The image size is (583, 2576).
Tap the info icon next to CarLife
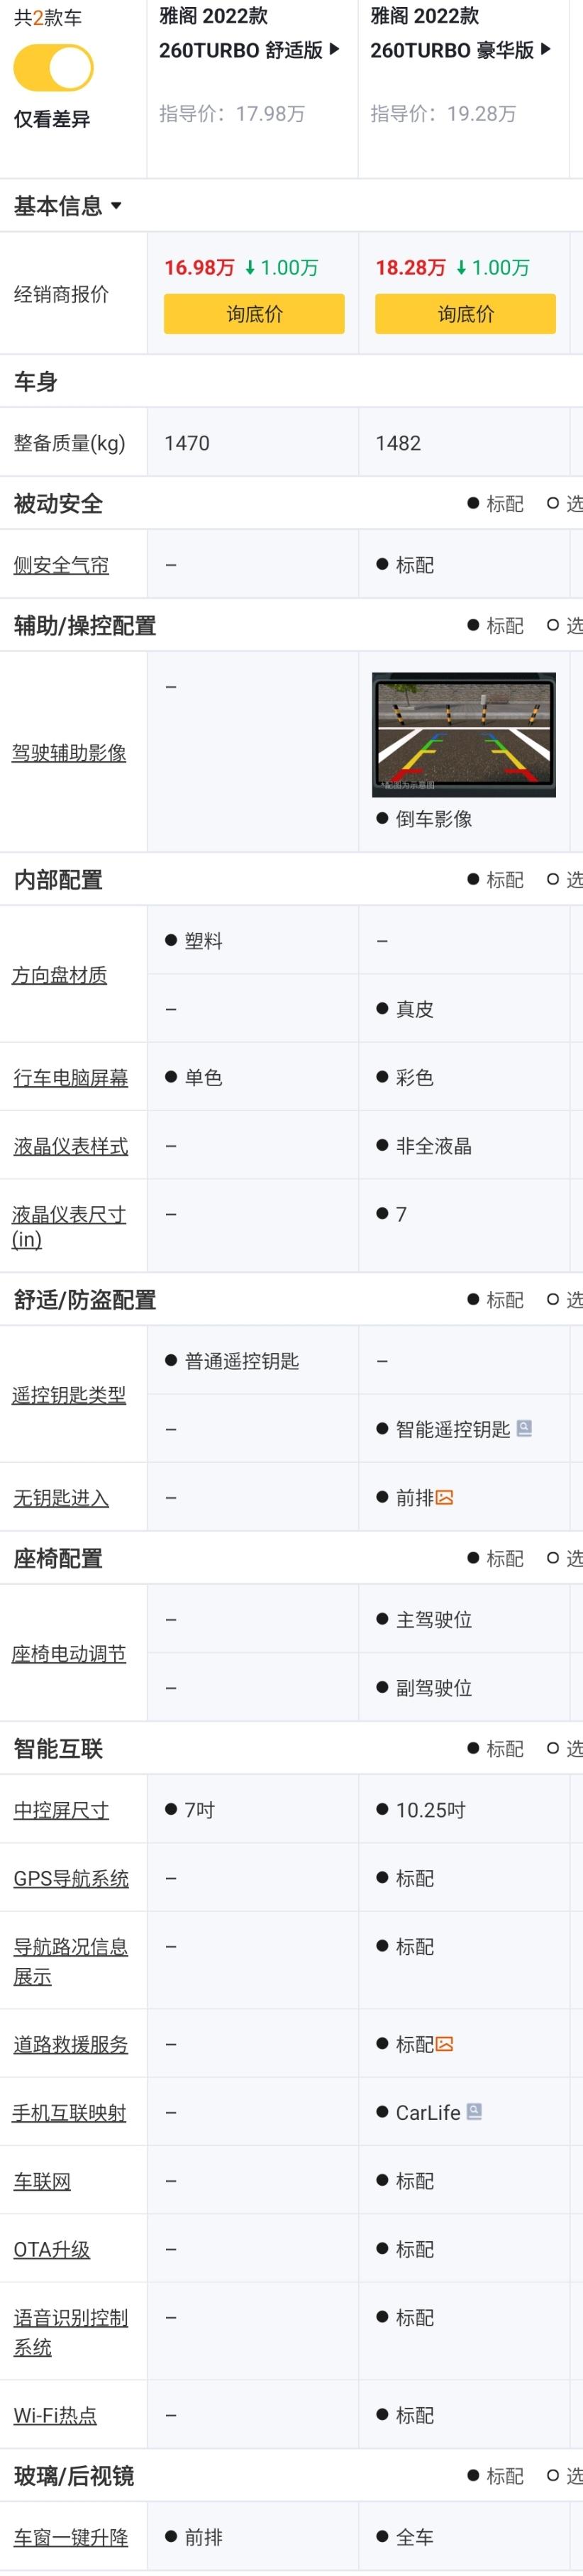pos(474,2112)
